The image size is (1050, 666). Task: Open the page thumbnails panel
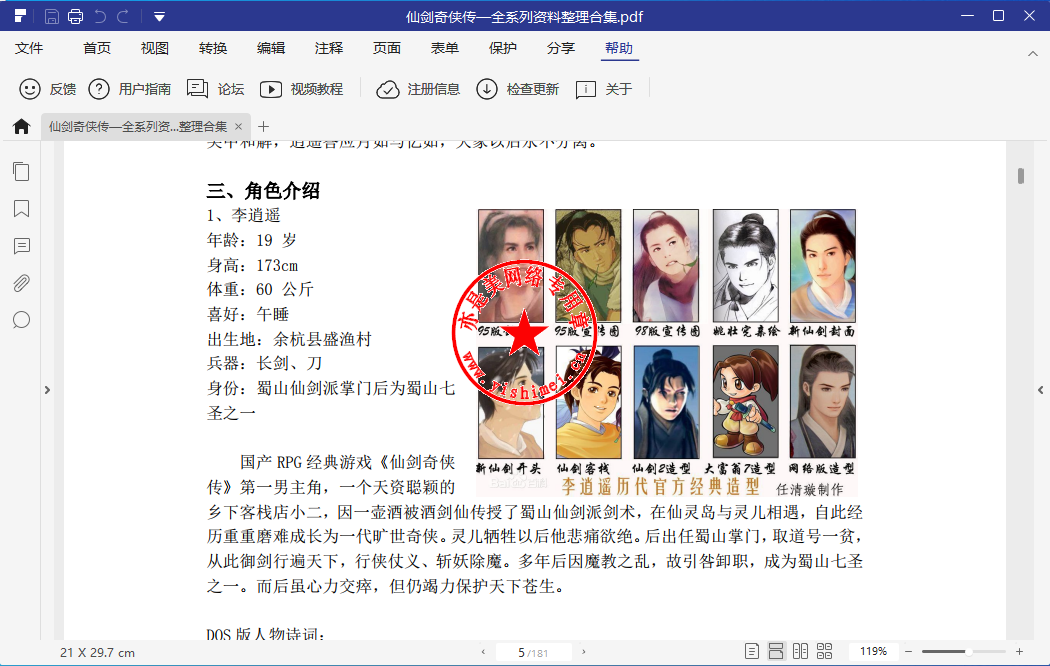click(x=21, y=172)
